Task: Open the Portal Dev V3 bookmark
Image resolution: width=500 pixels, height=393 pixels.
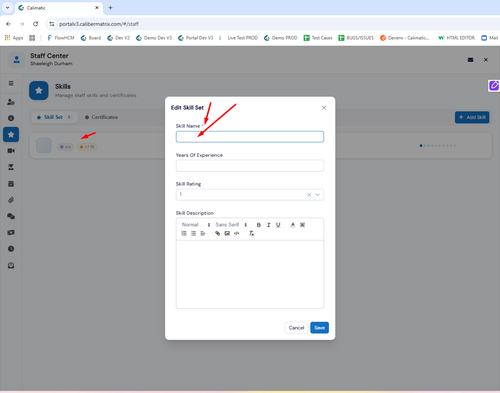Action: [x=196, y=38]
